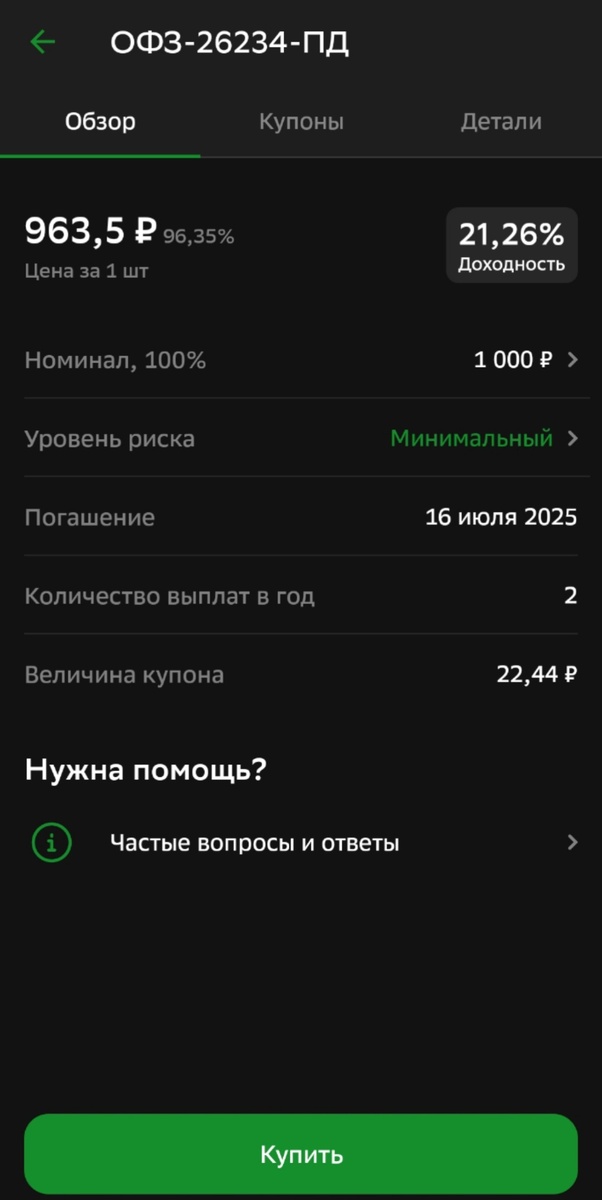Viewport: 602px width, 1200px height.
Task: Switch to the Детали tab
Action: tap(501, 121)
